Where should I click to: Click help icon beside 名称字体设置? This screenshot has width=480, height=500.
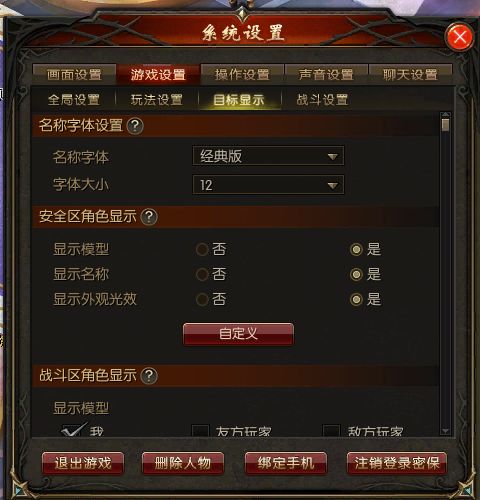[x=135, y=126]
